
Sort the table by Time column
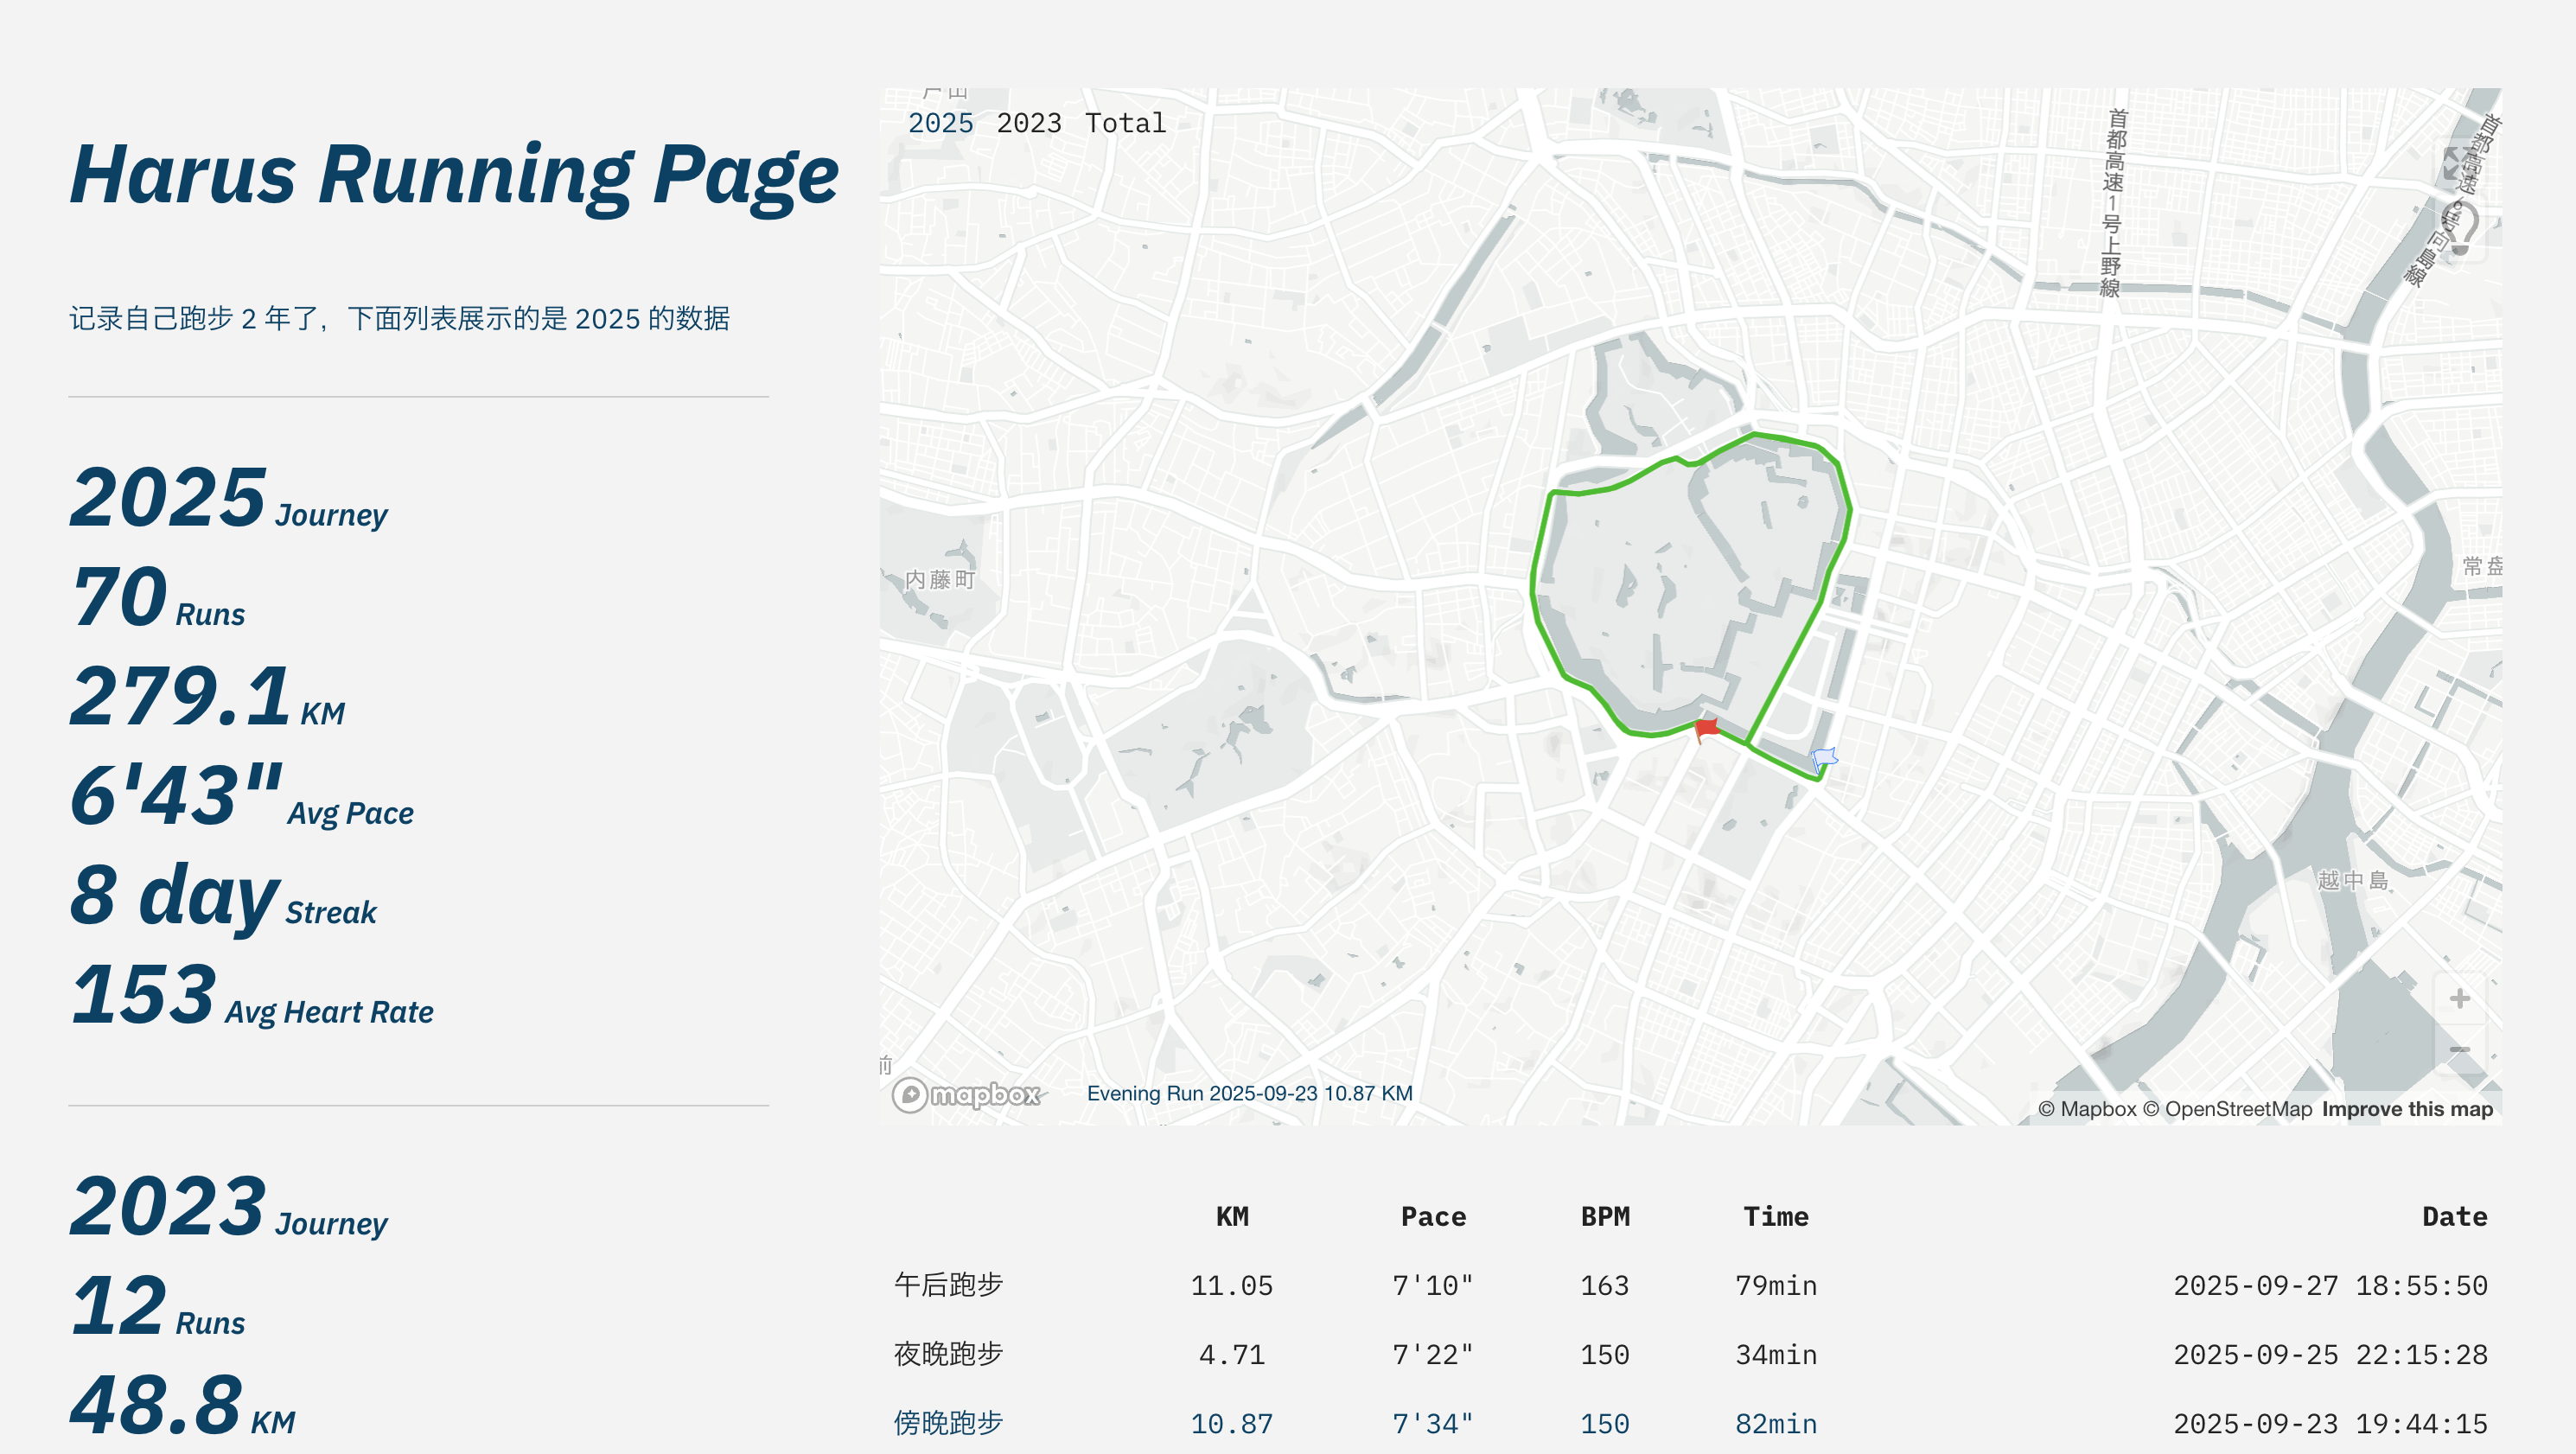(x=1776, y=1216)
